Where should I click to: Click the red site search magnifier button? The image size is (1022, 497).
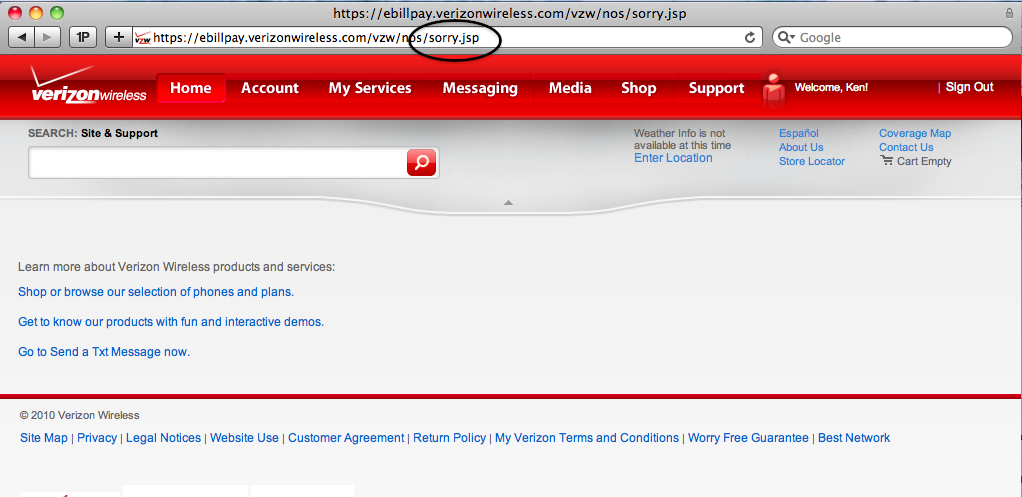point(421,162)
